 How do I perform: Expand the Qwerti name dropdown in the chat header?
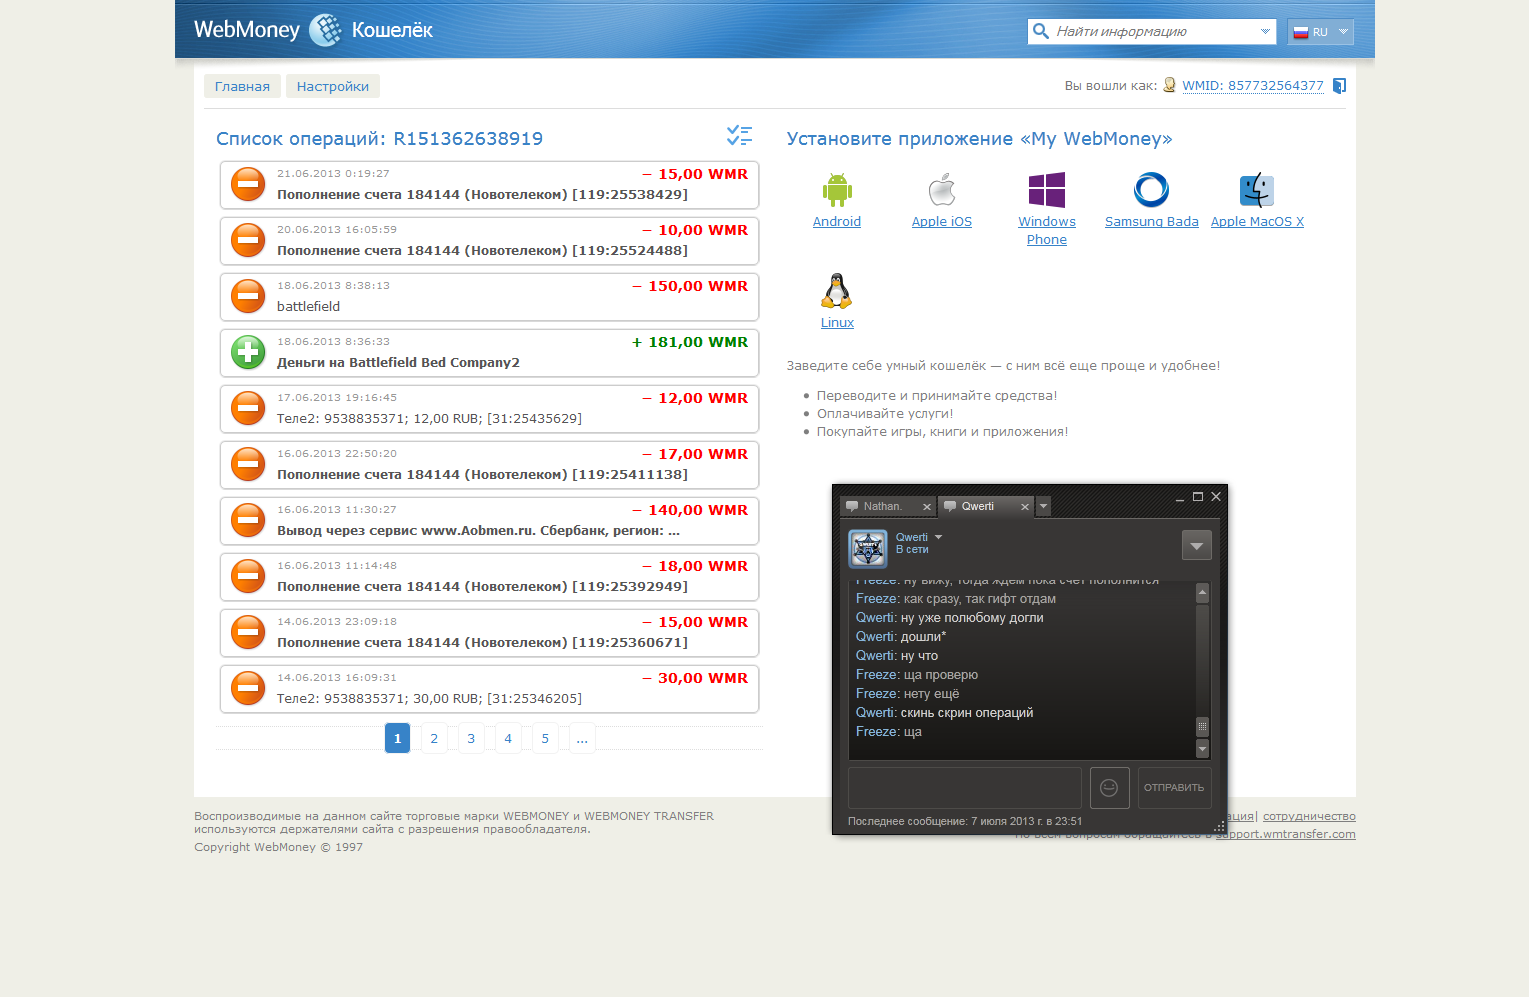[938, 537]
